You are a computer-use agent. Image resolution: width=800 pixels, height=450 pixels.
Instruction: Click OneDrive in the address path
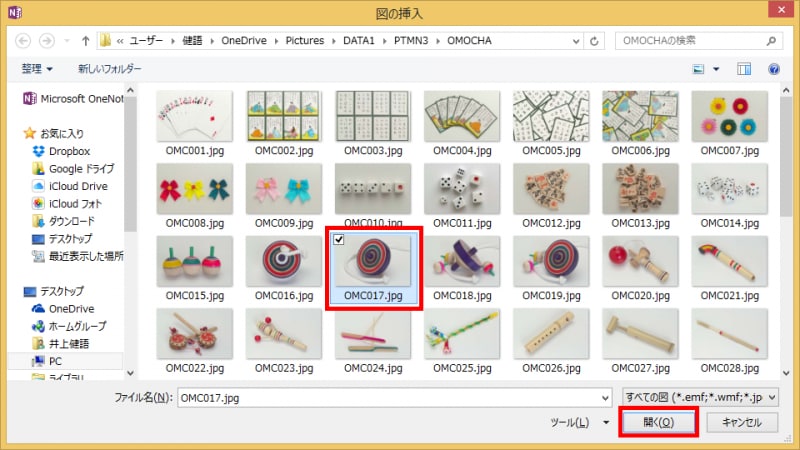(244, 41)
